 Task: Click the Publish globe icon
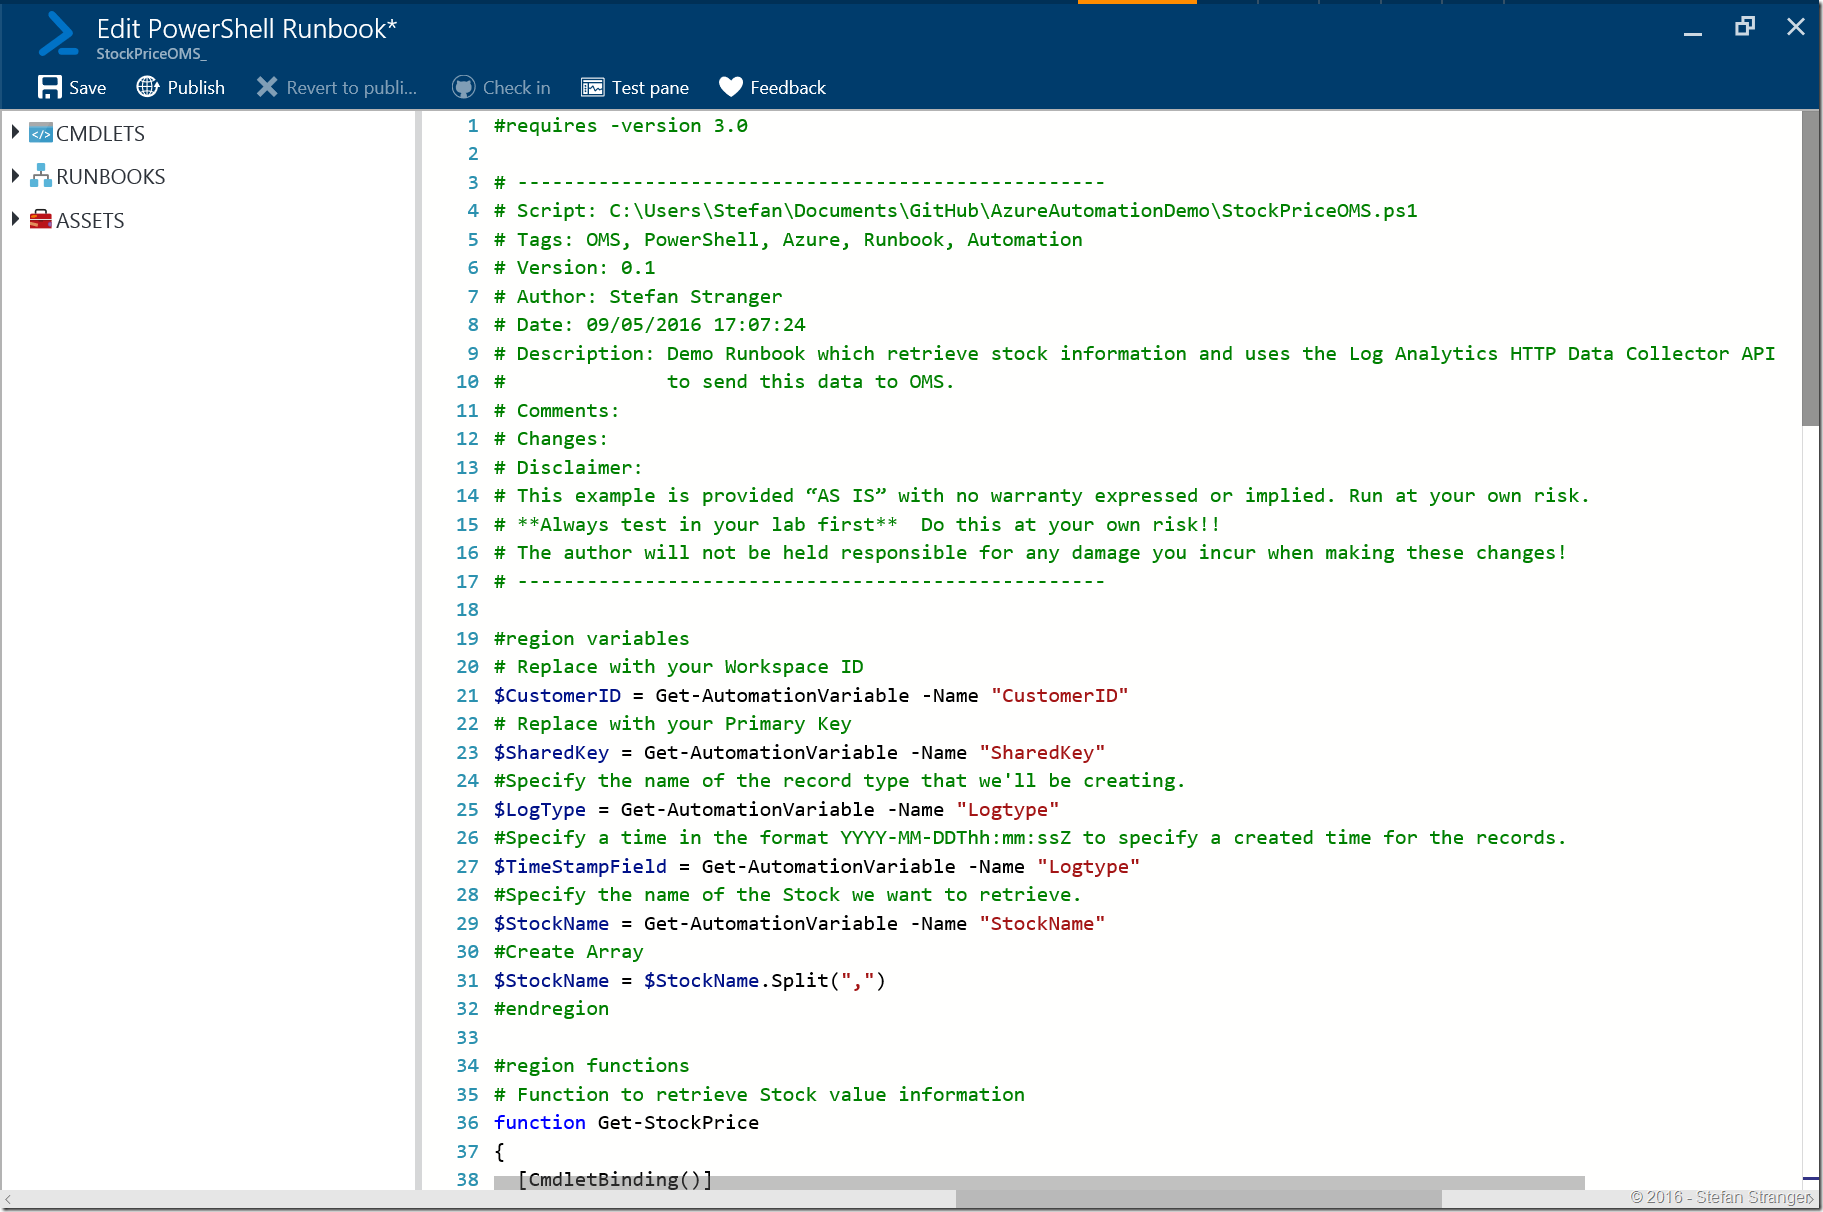pos(148,87)
